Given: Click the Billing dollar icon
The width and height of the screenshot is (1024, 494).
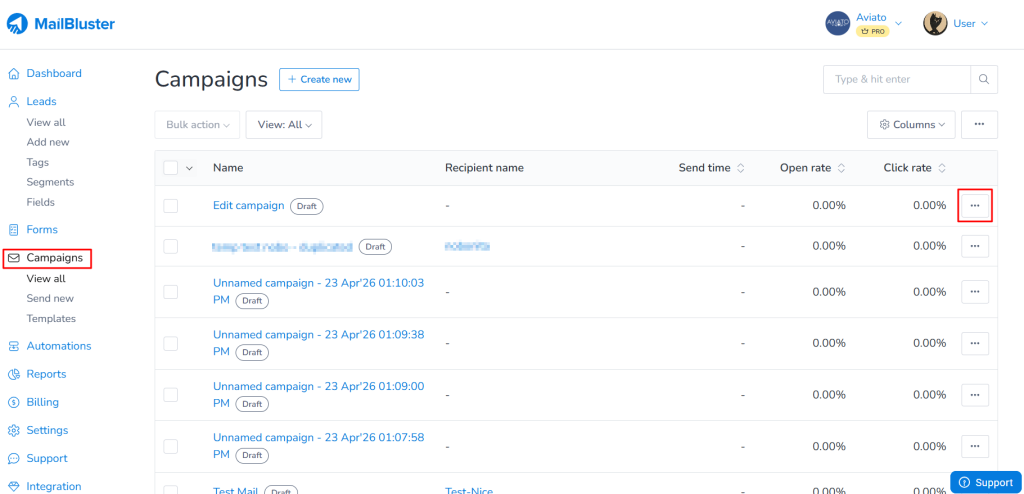Looking at the screenshot, I should (14, 403).
